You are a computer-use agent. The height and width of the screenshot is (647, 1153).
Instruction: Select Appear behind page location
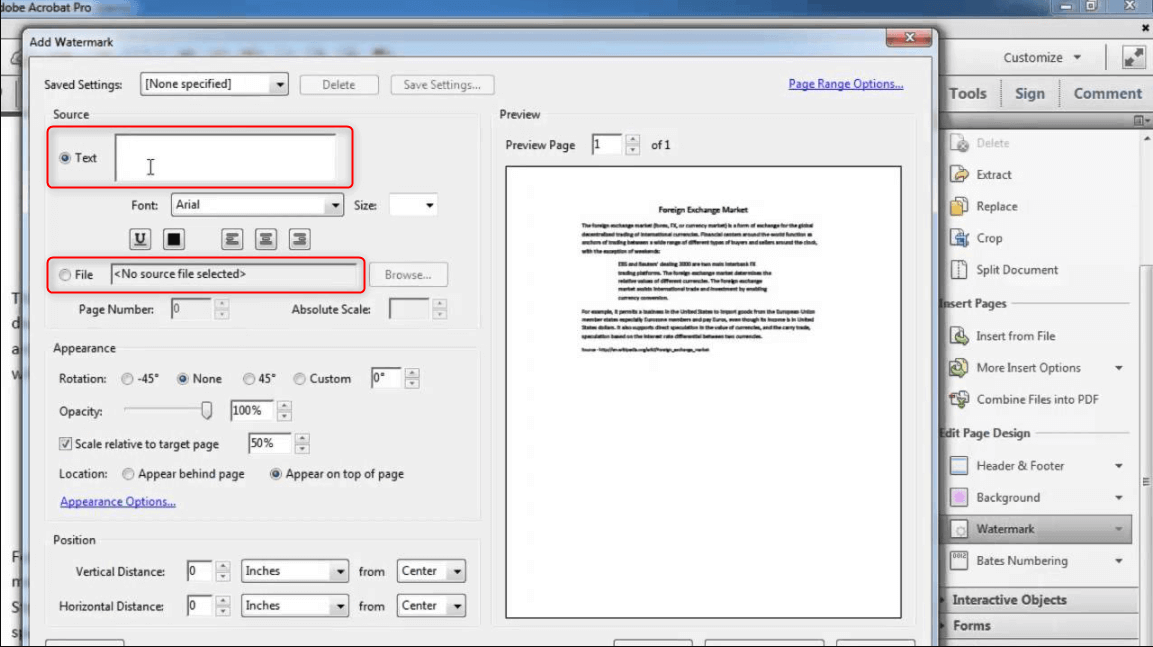[x=128, y=474]
